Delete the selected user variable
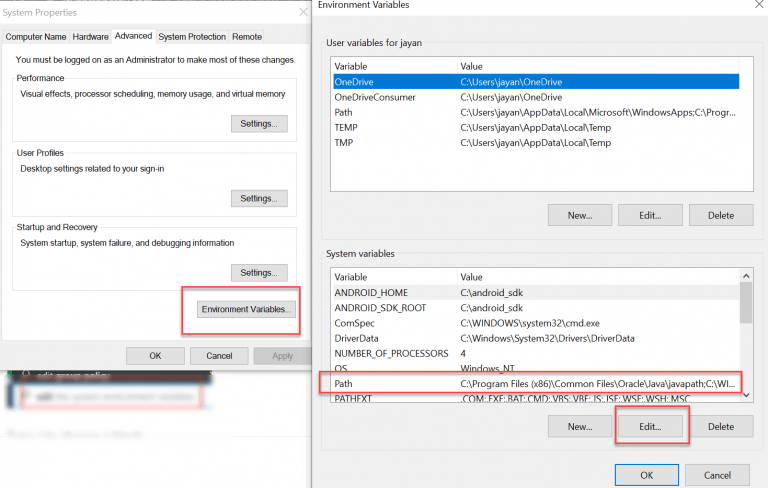 click(x=720, y=215)
